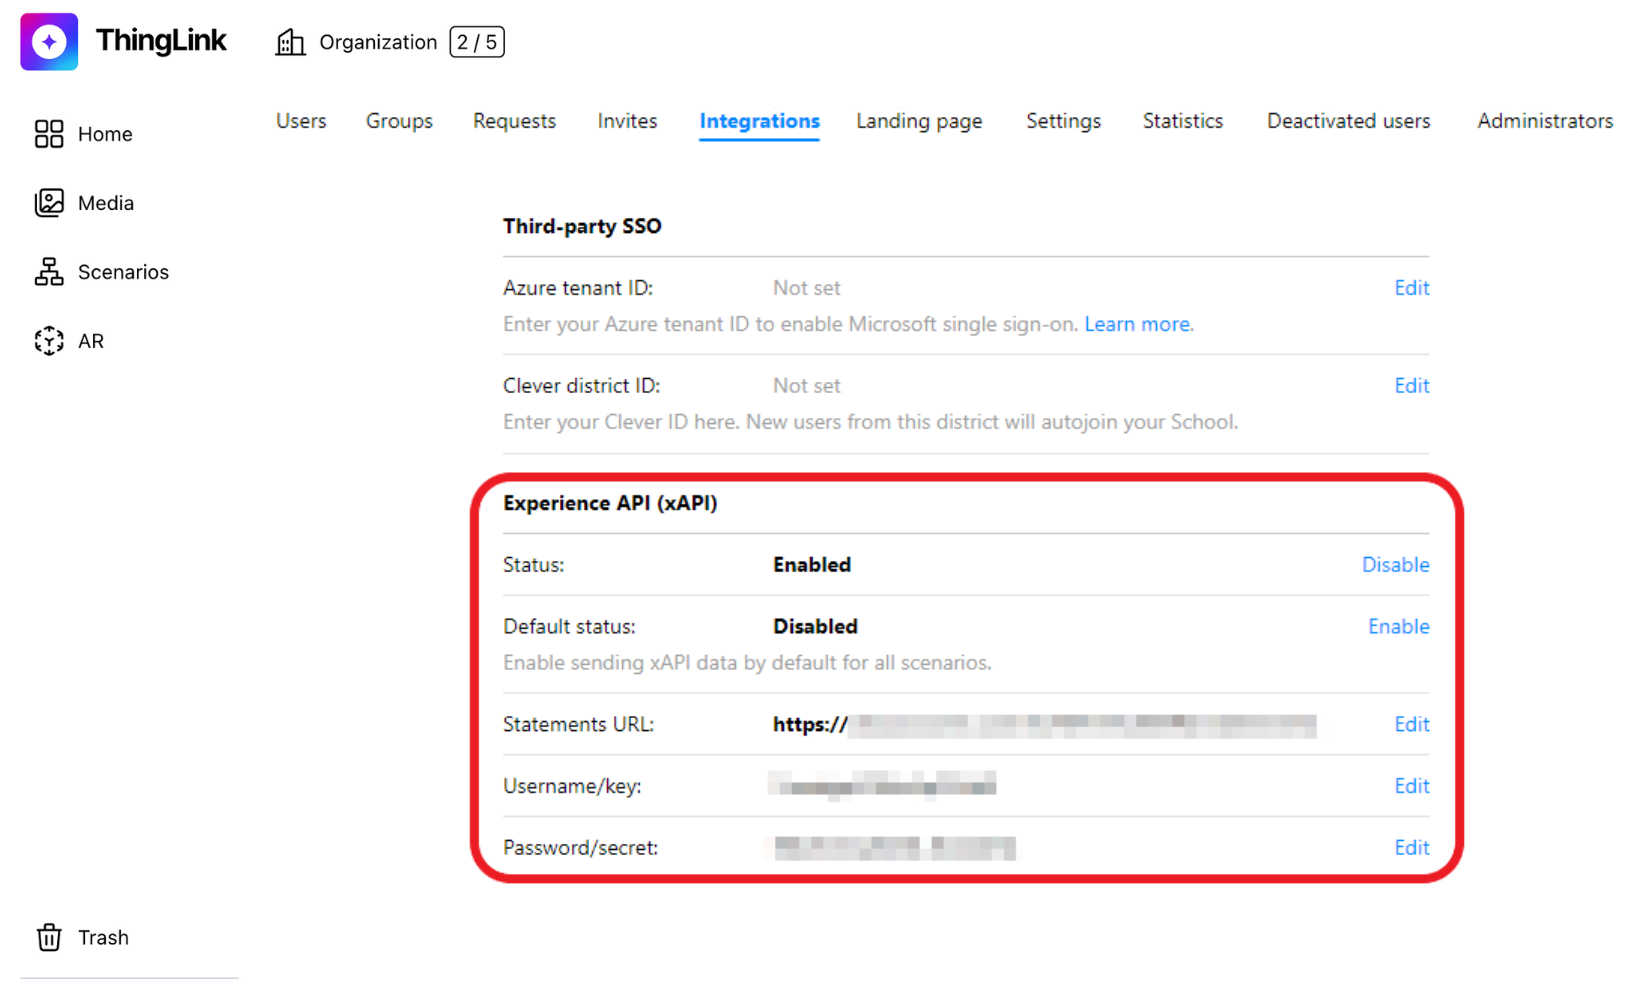This screenshot has height=986, width=1635.
Task: Click the 'Enabled' status value
Action: click(x=812, y=565)
